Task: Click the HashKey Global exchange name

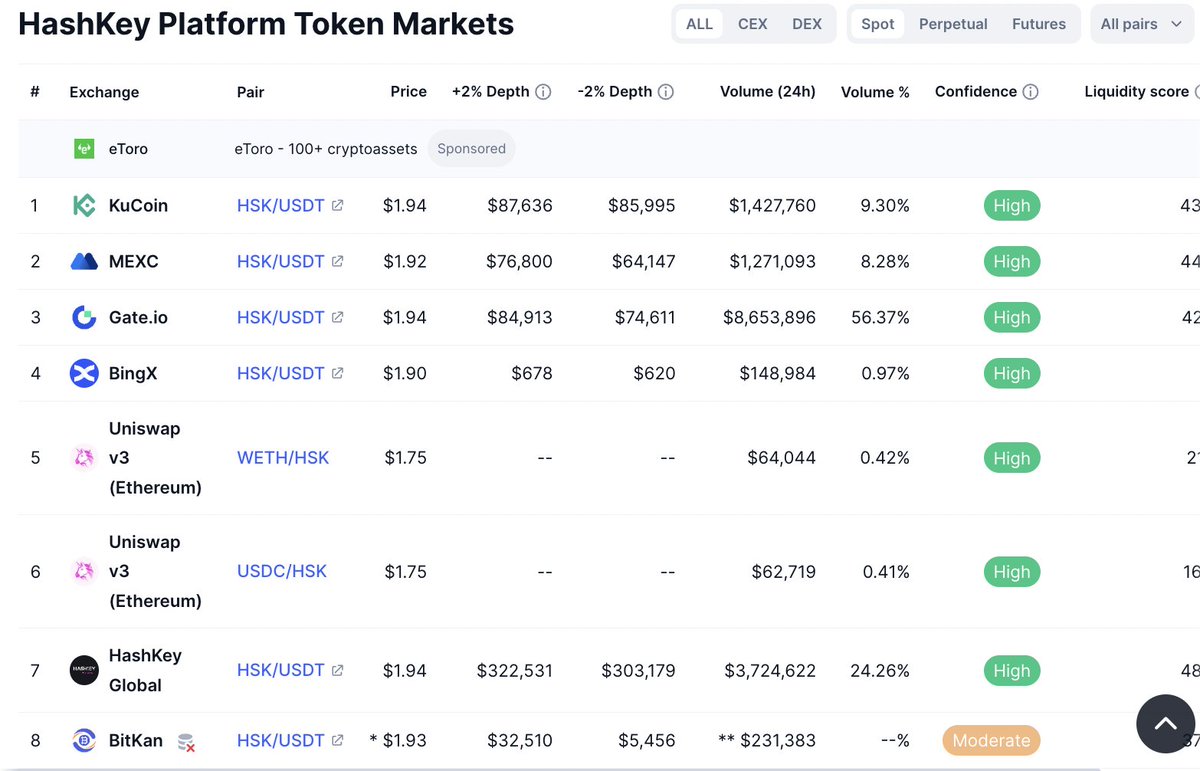Action: 145,670
